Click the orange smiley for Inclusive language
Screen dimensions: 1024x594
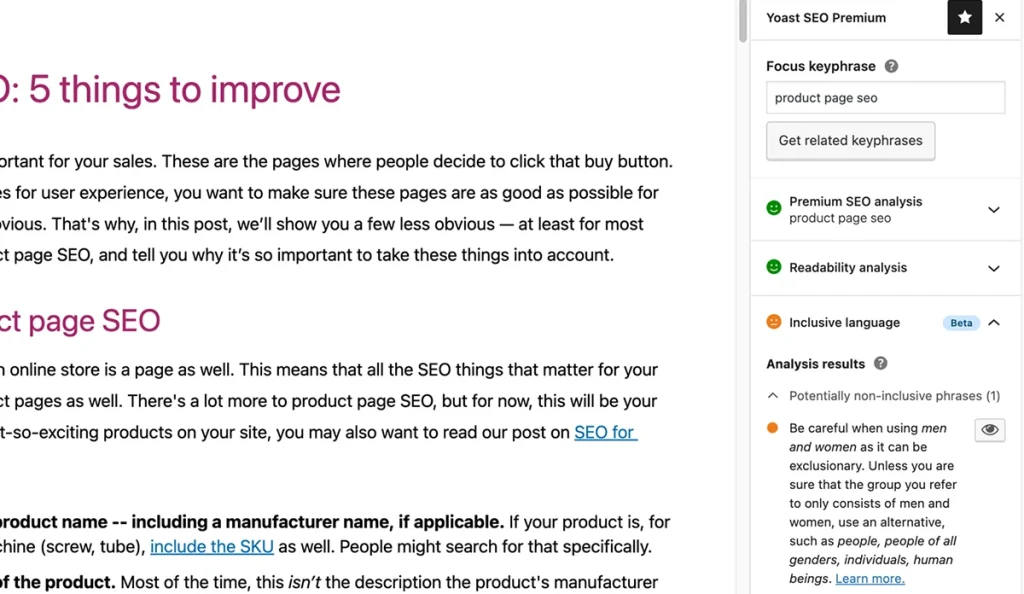coord(773,322)
